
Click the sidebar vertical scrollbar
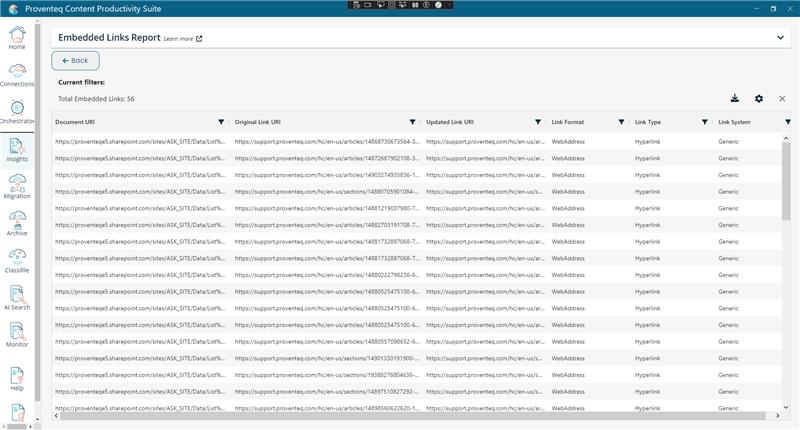tap(37, 212)
